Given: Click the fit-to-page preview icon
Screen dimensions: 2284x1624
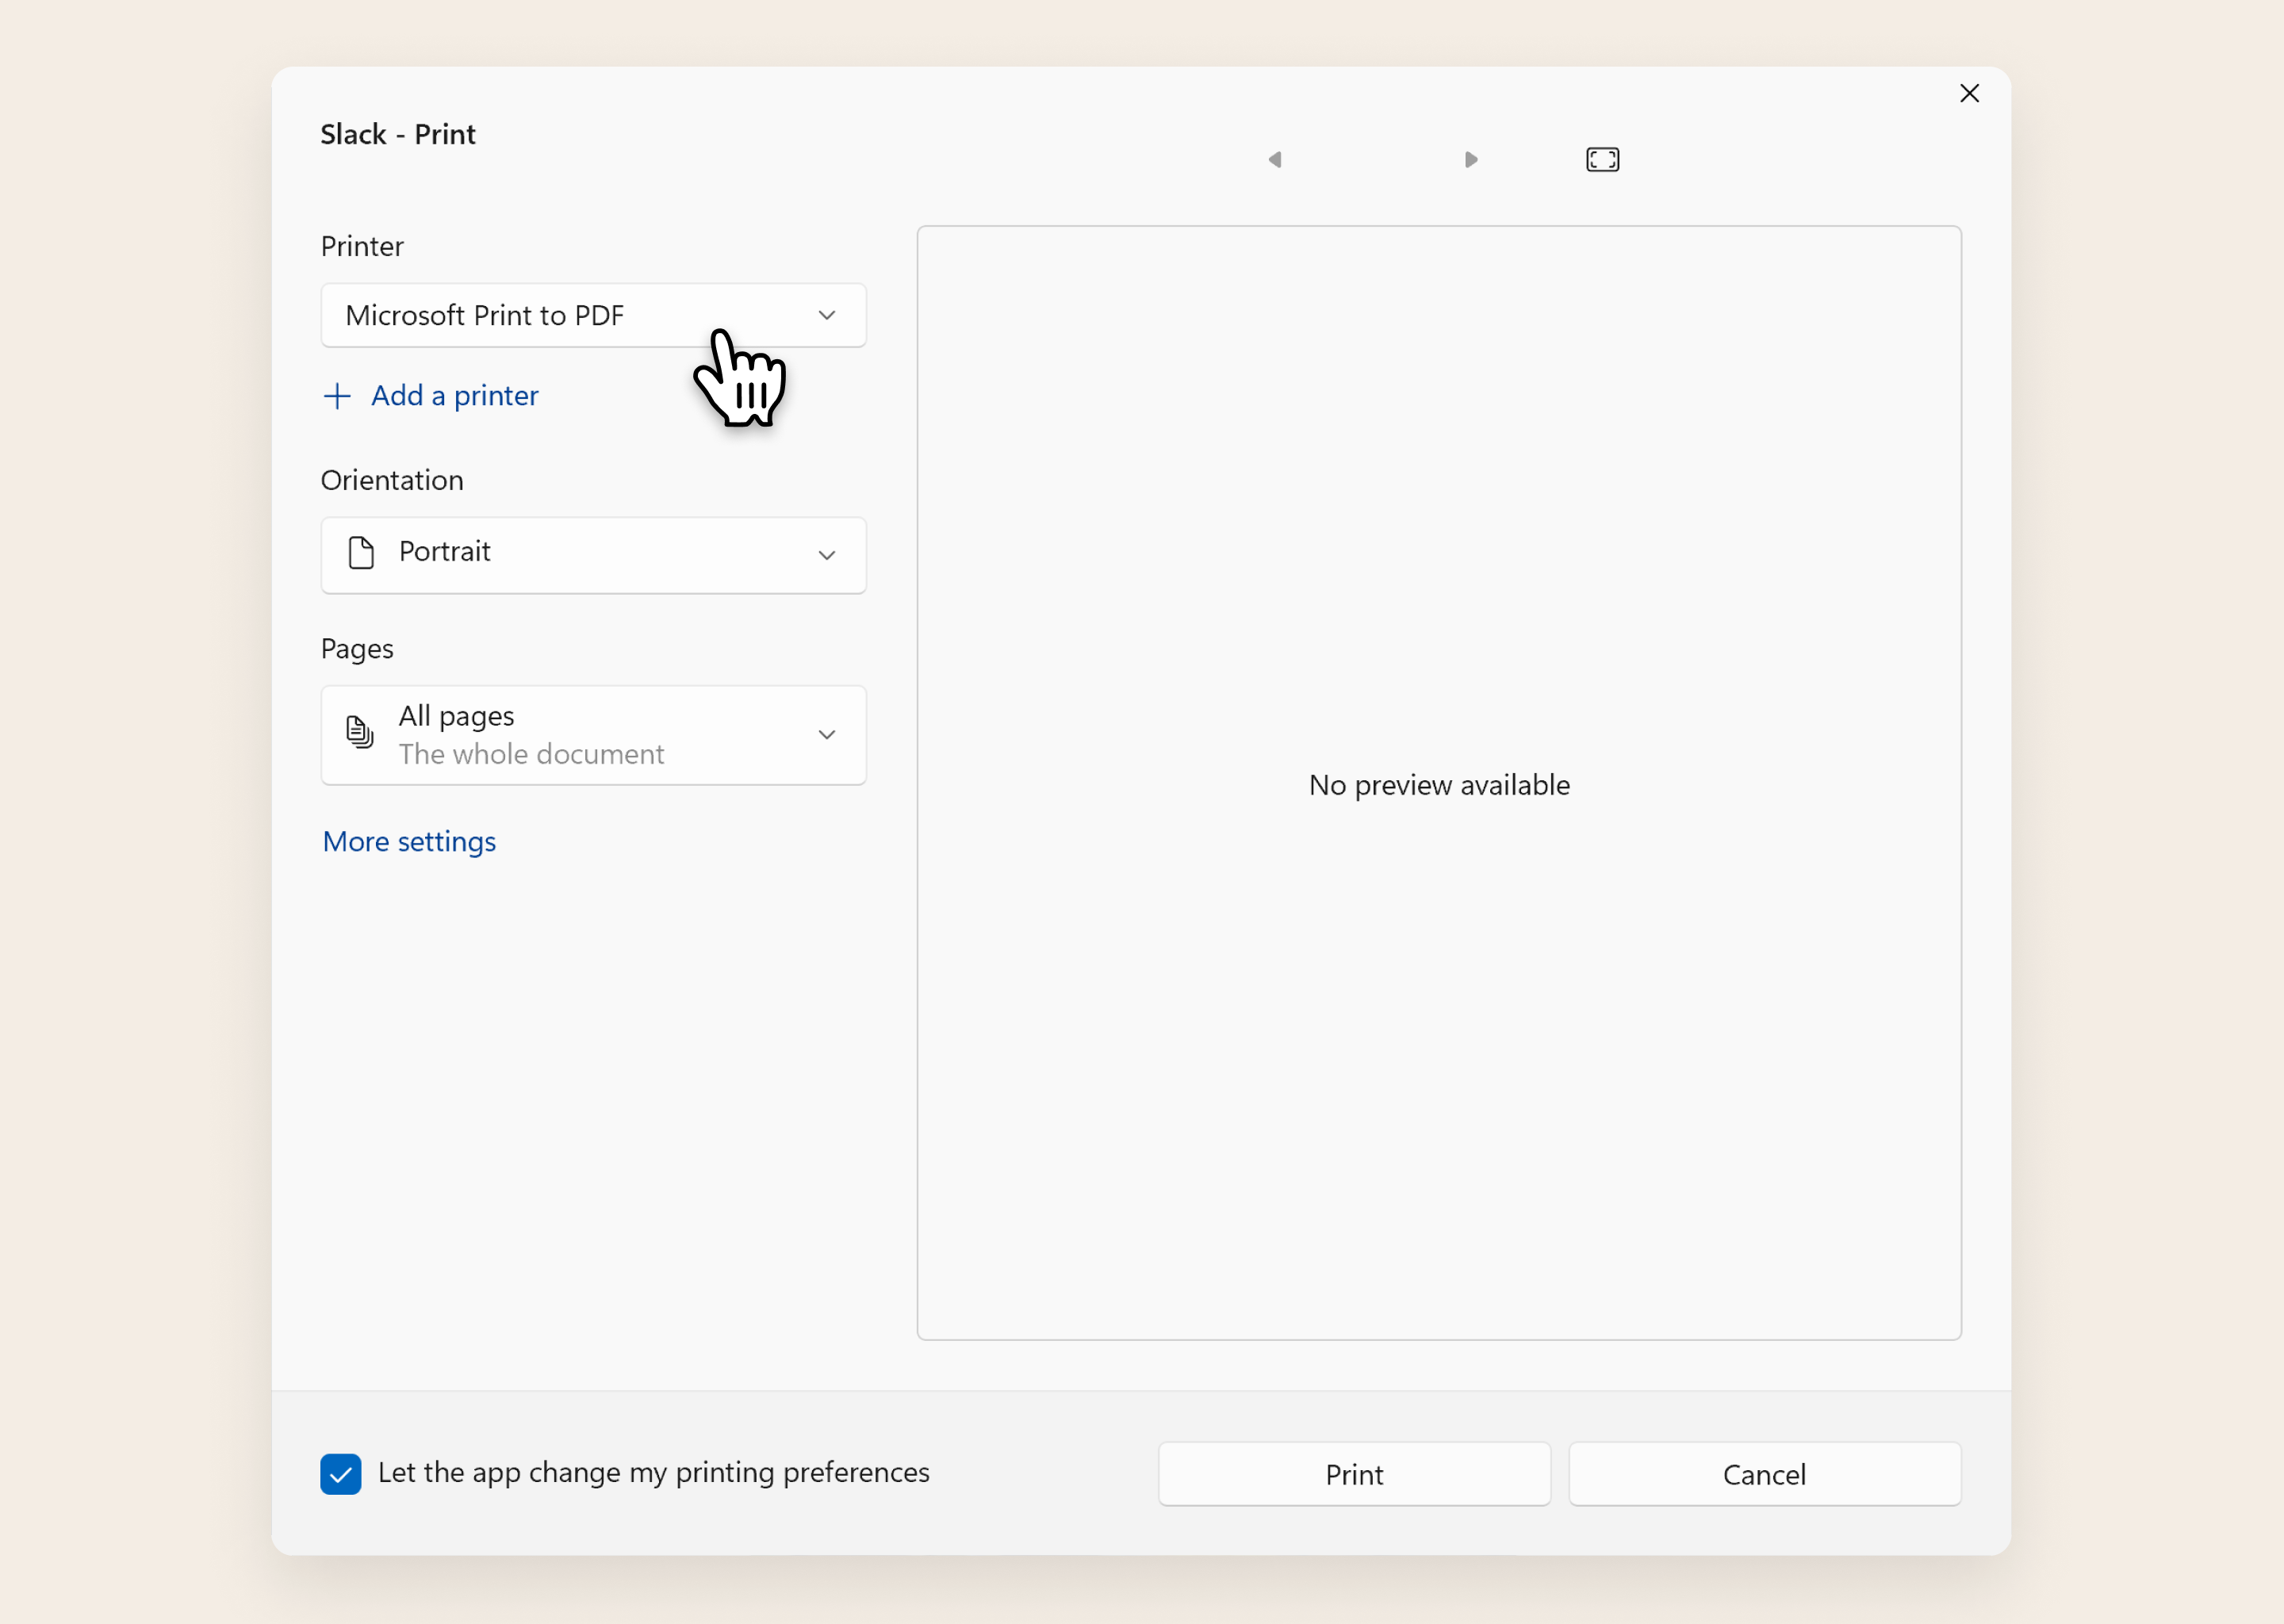Looking at the screenshot, I should [1602, 160].
